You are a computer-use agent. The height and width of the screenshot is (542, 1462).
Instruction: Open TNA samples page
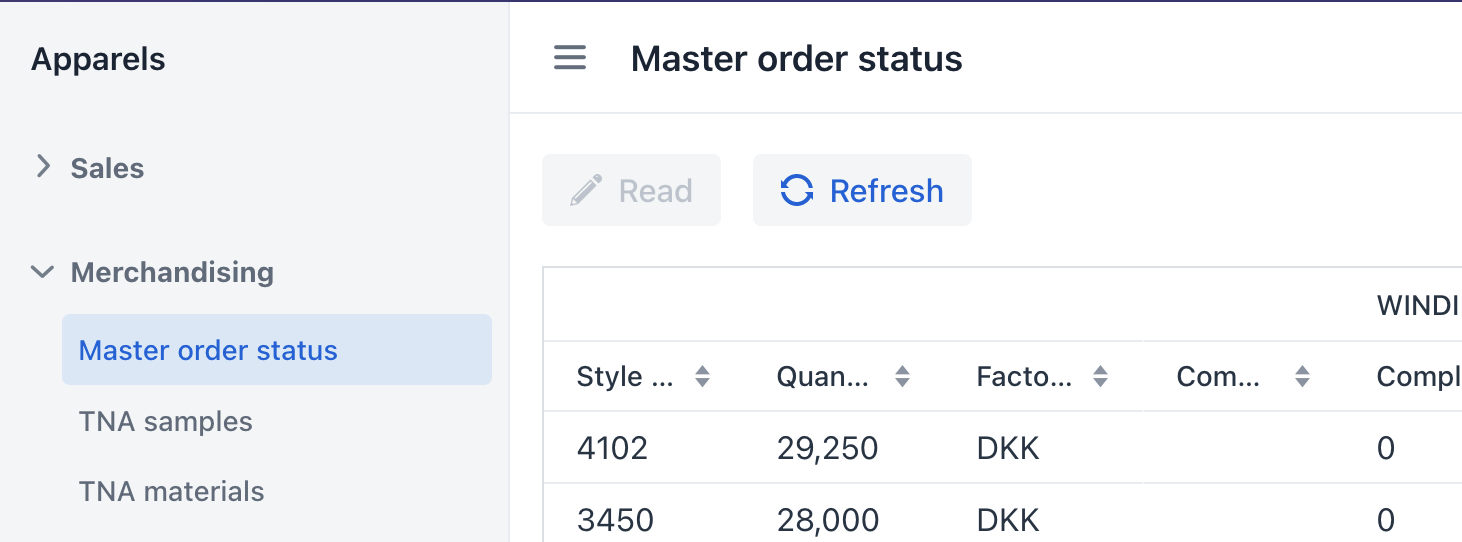(x=166, y=421)
